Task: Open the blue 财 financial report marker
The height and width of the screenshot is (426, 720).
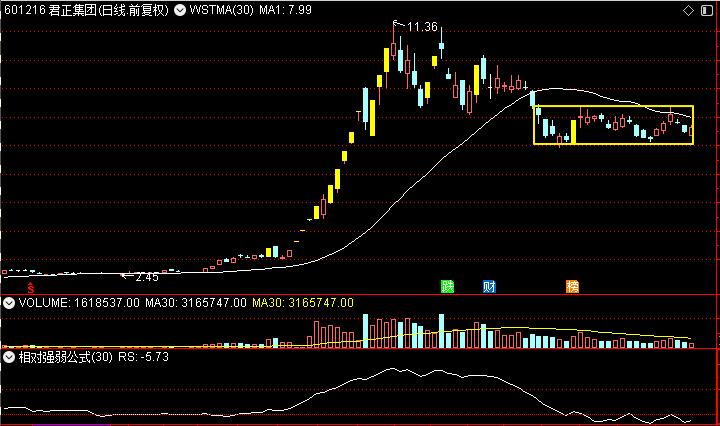Action: [489, 286]
